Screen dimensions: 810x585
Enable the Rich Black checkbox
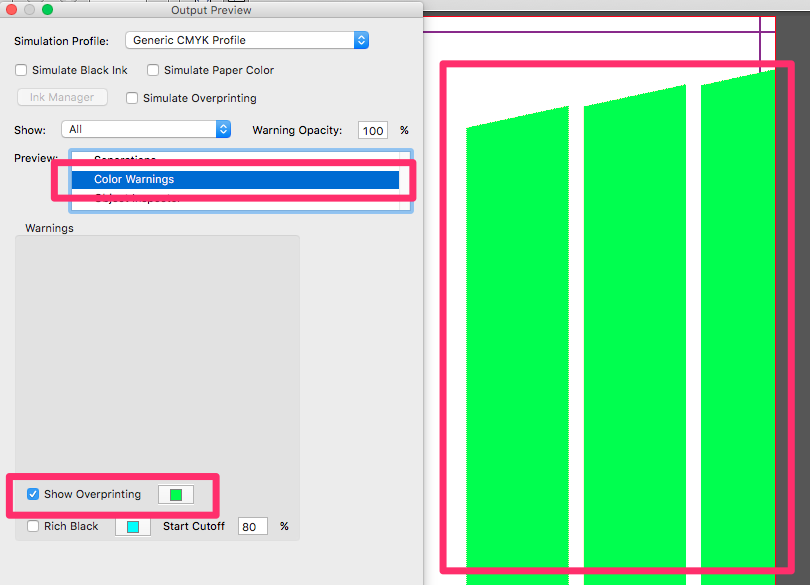[33, 526]
